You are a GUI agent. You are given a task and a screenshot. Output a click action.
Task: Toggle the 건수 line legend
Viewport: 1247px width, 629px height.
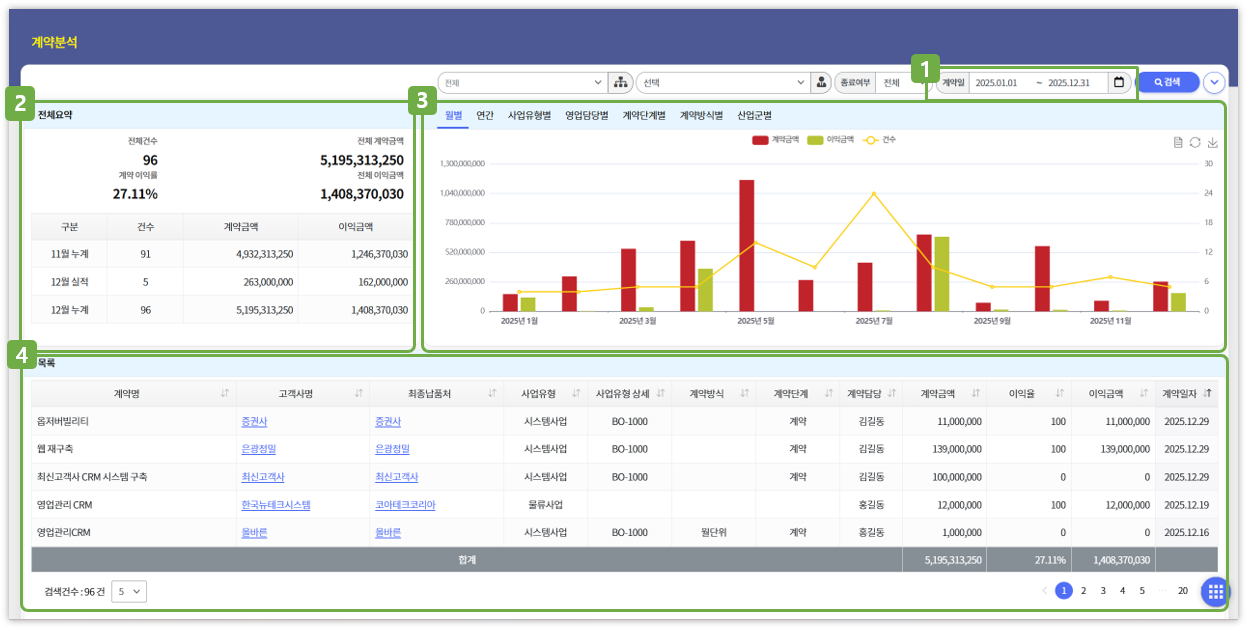click(x=879, y=140)
